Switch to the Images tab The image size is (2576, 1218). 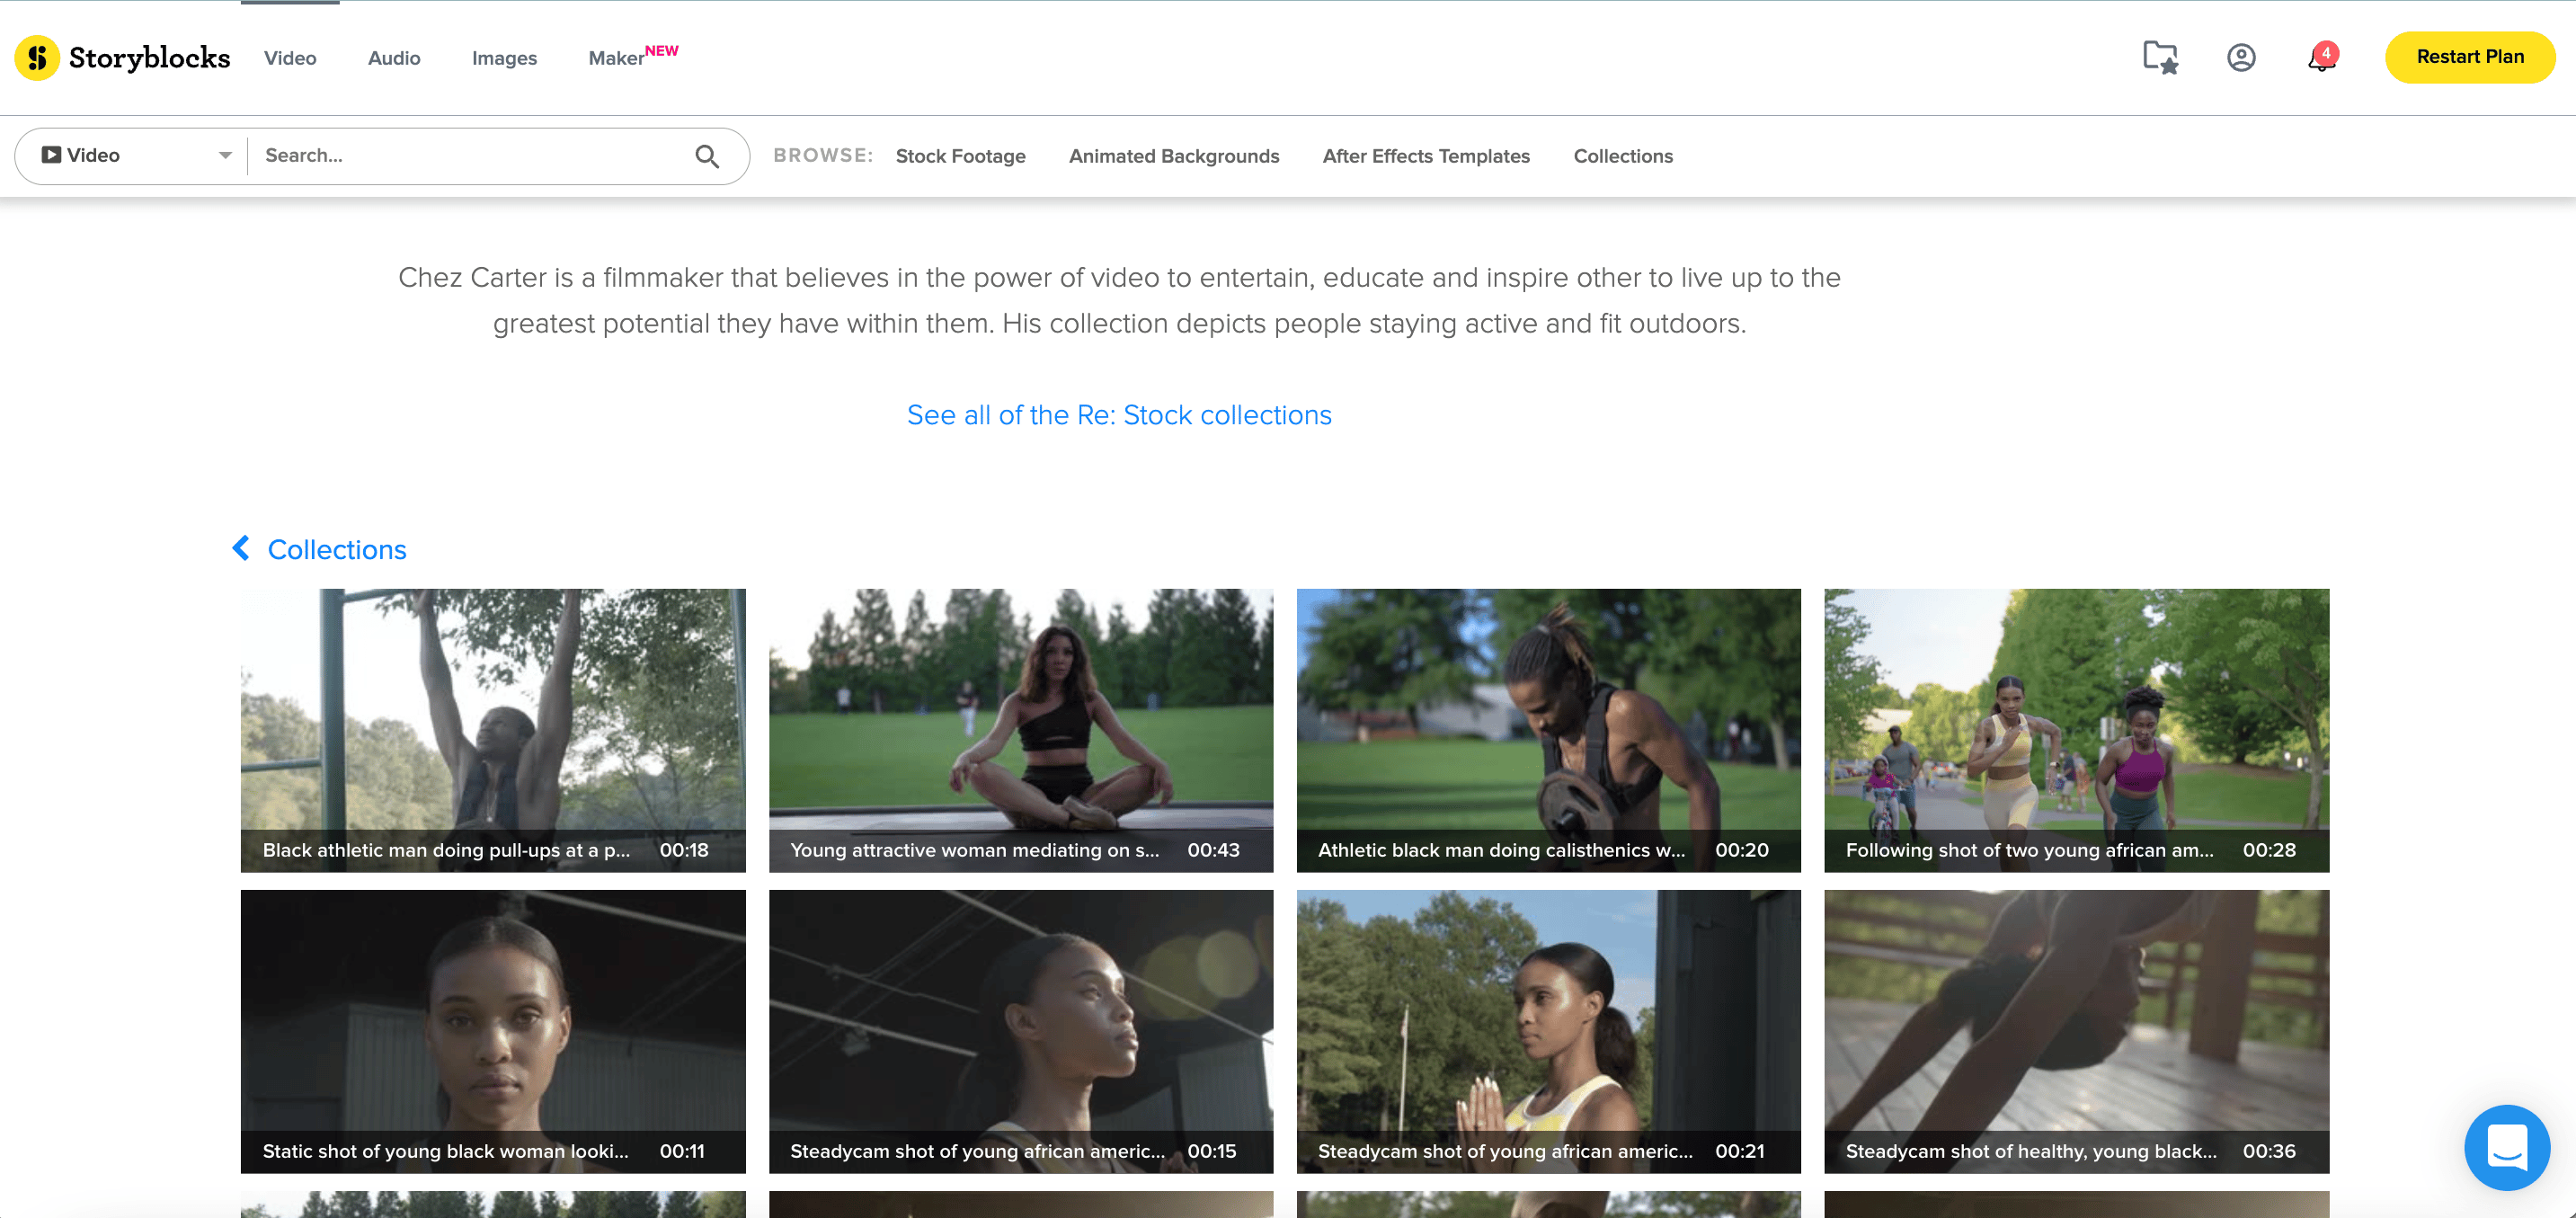click(504, 58)
